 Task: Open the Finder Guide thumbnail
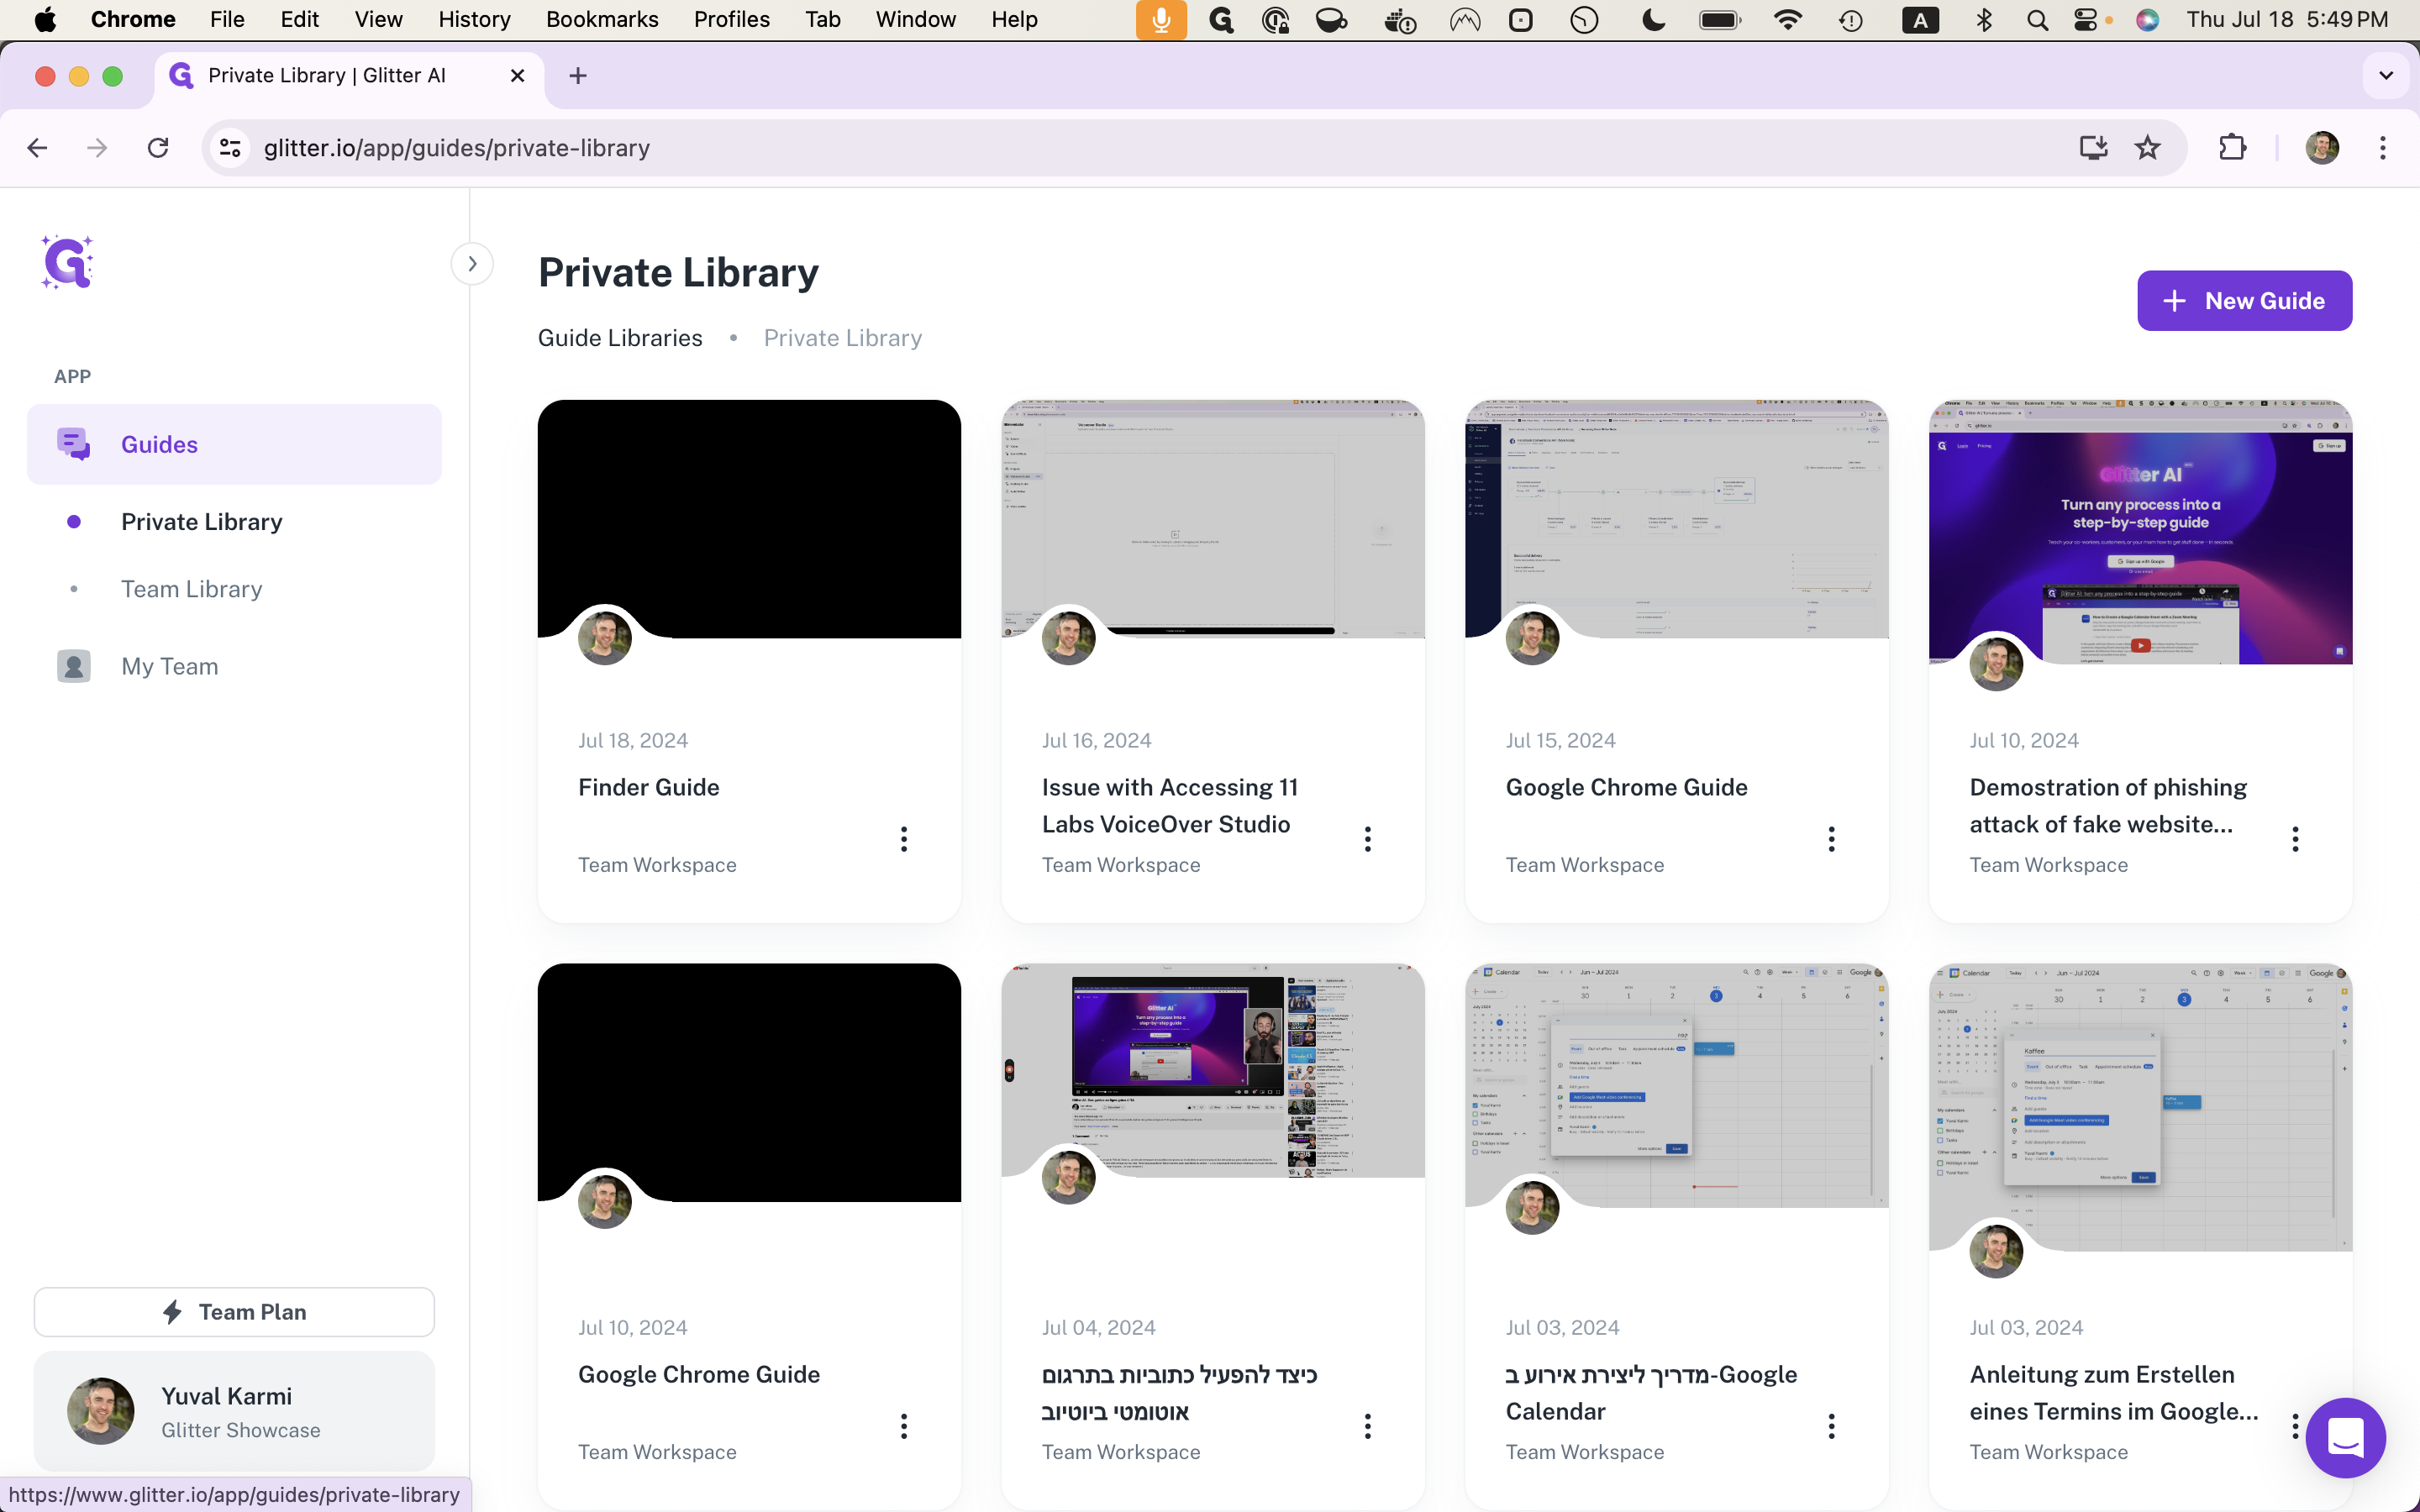click(749, 518)
